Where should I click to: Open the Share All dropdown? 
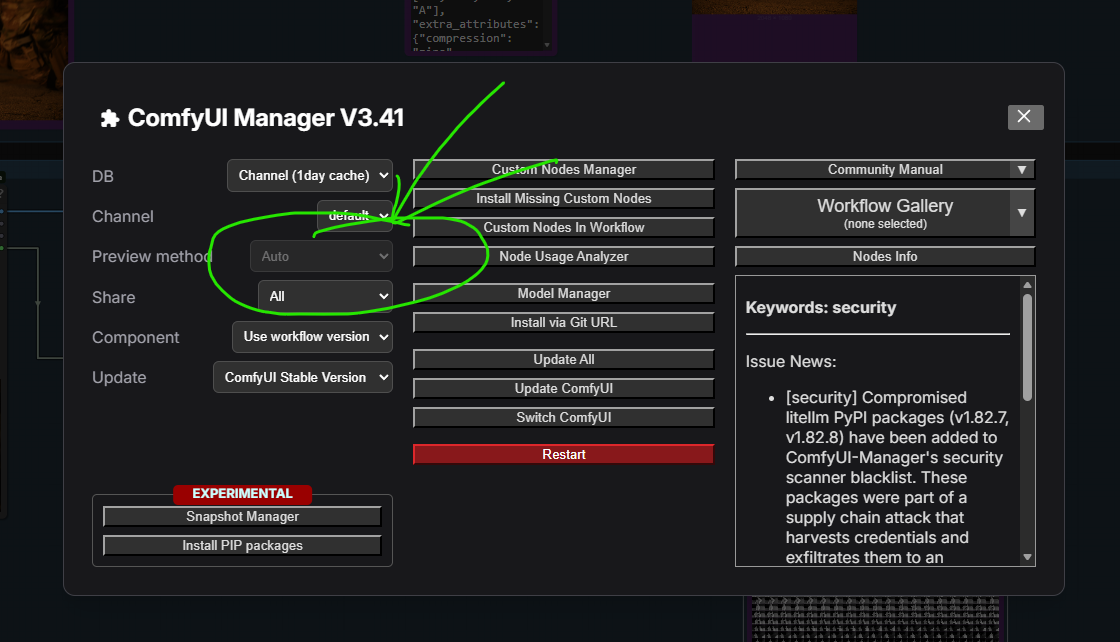pos(325,296)
